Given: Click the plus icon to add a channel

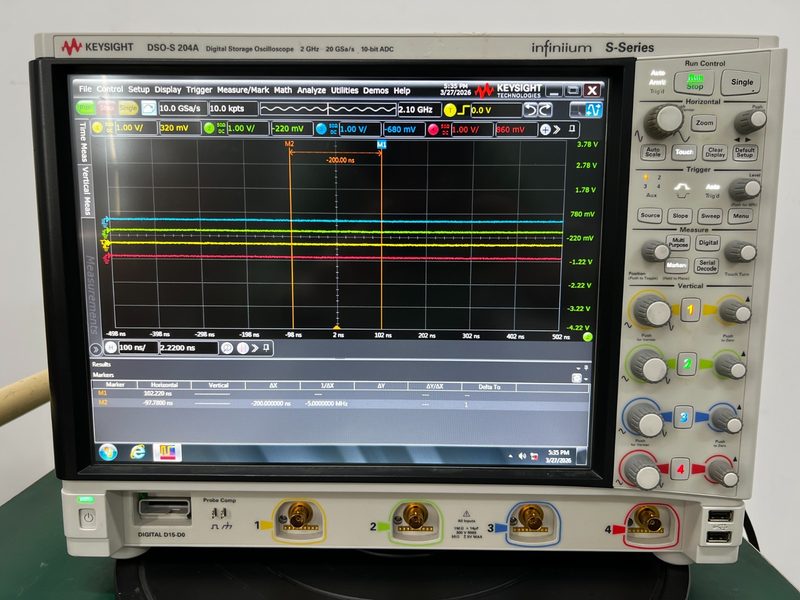Looking at the screenshot, I should [x=545, y=130].
